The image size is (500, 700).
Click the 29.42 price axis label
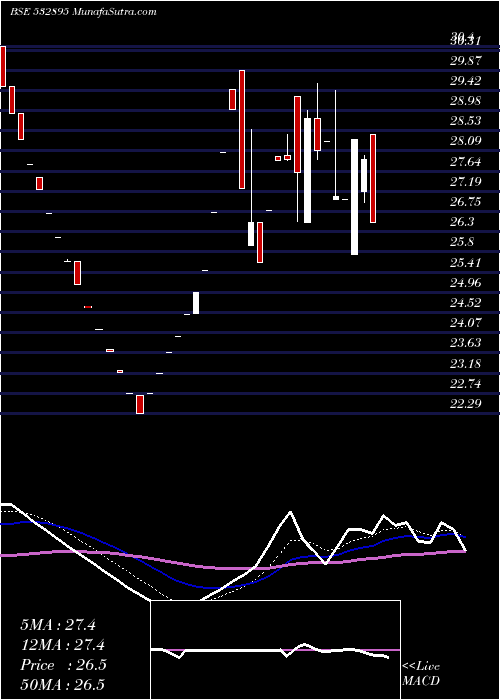(x=466, y=81)
